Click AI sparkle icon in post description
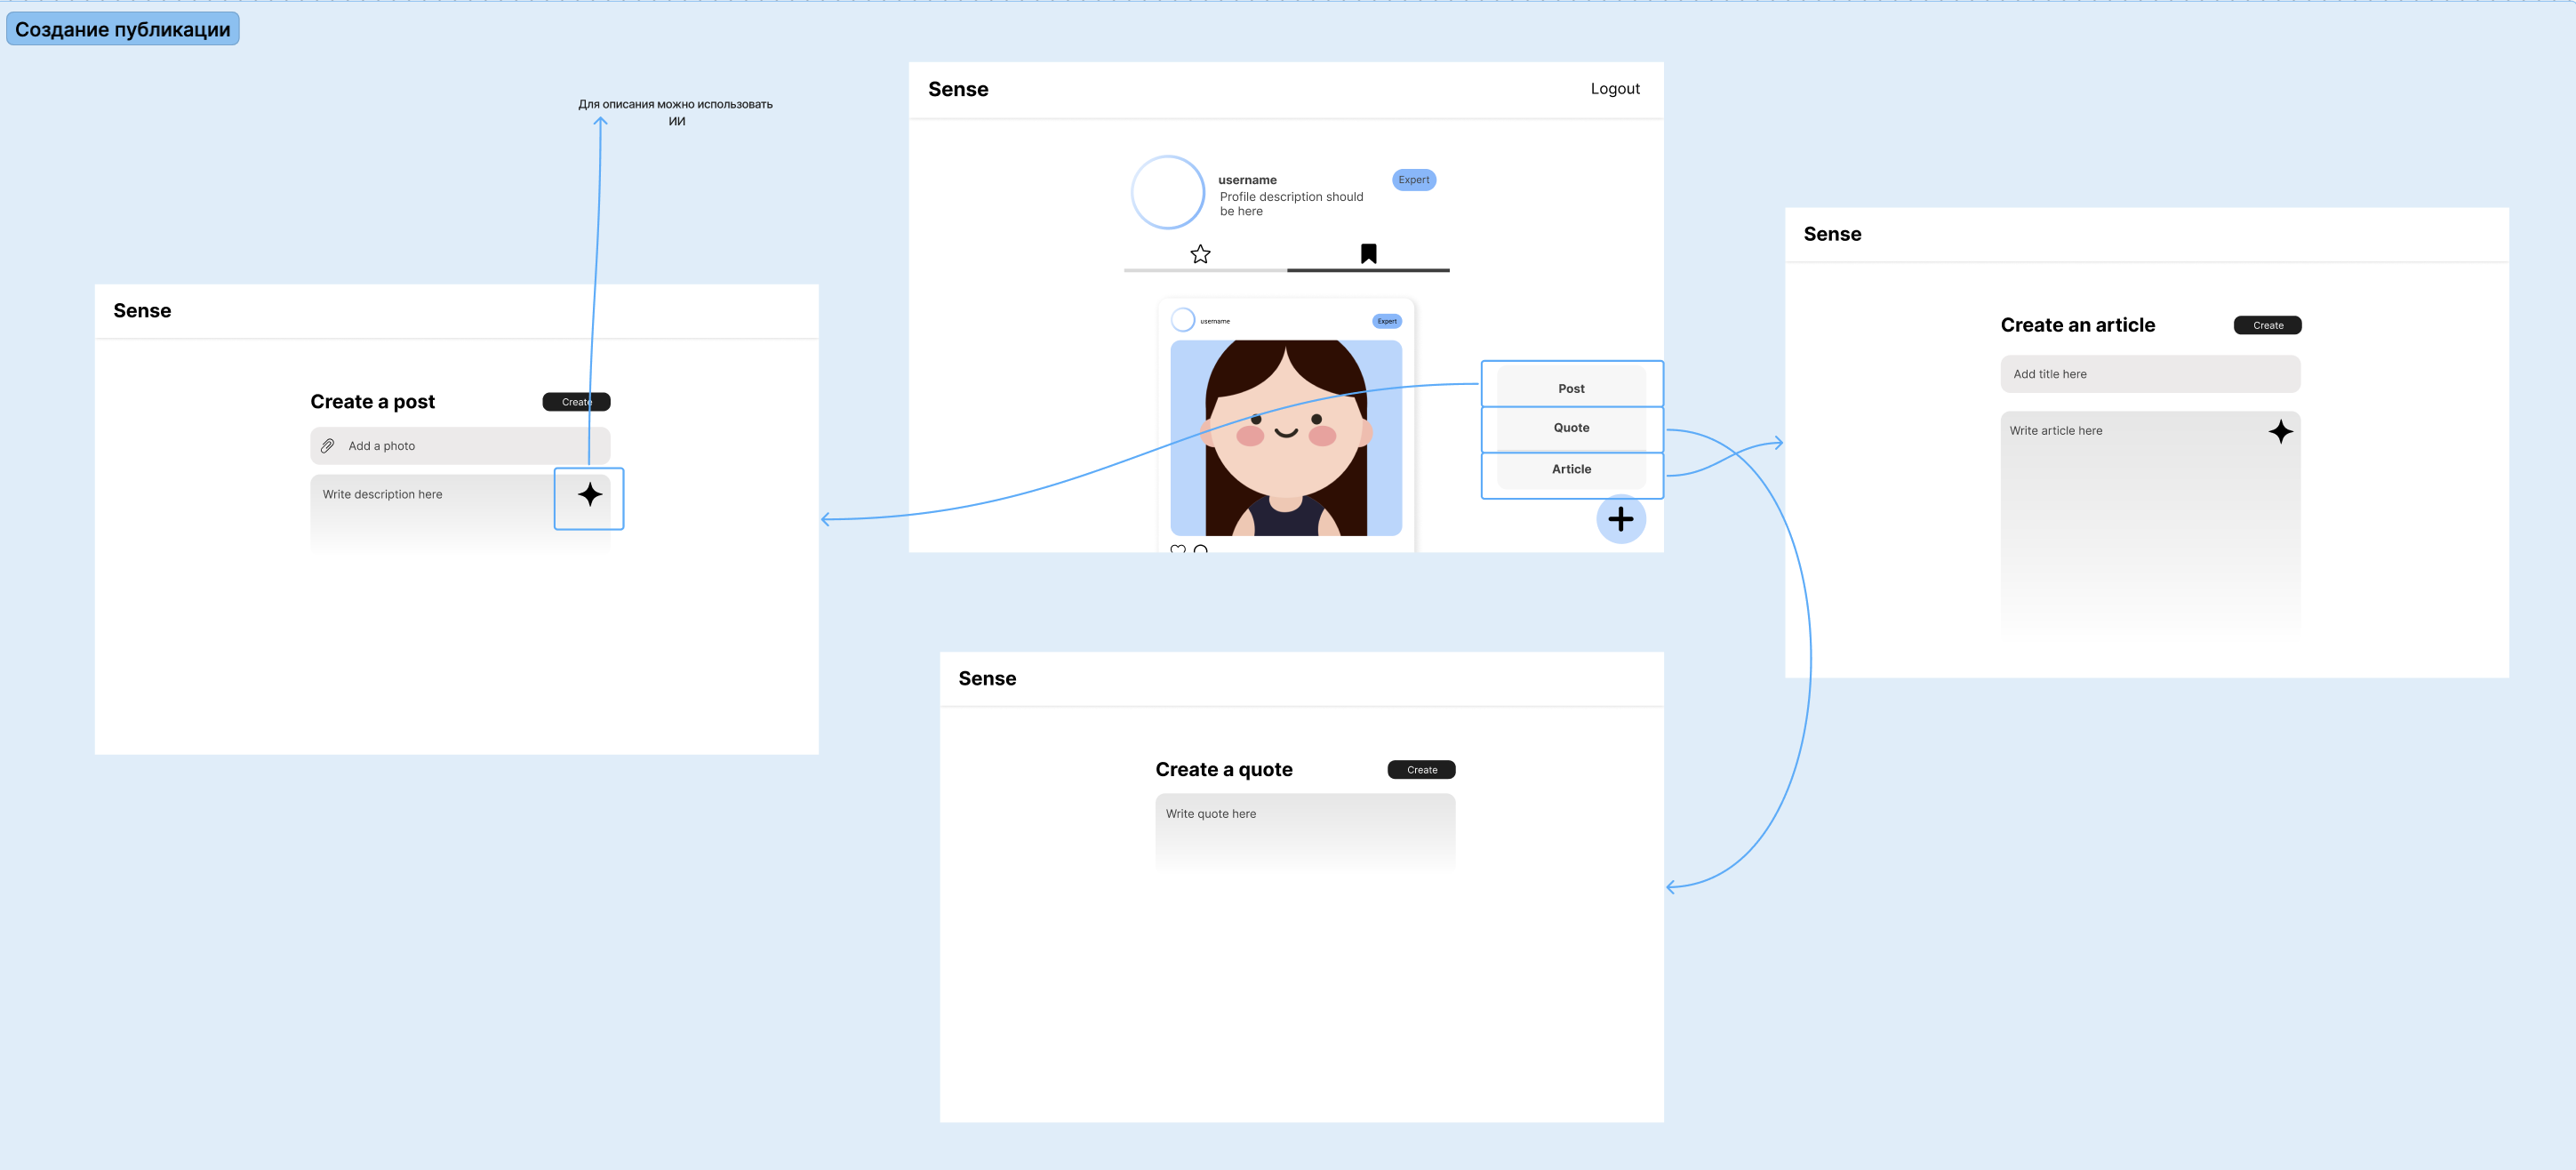 pyautogui.click(x=590, y=494)
